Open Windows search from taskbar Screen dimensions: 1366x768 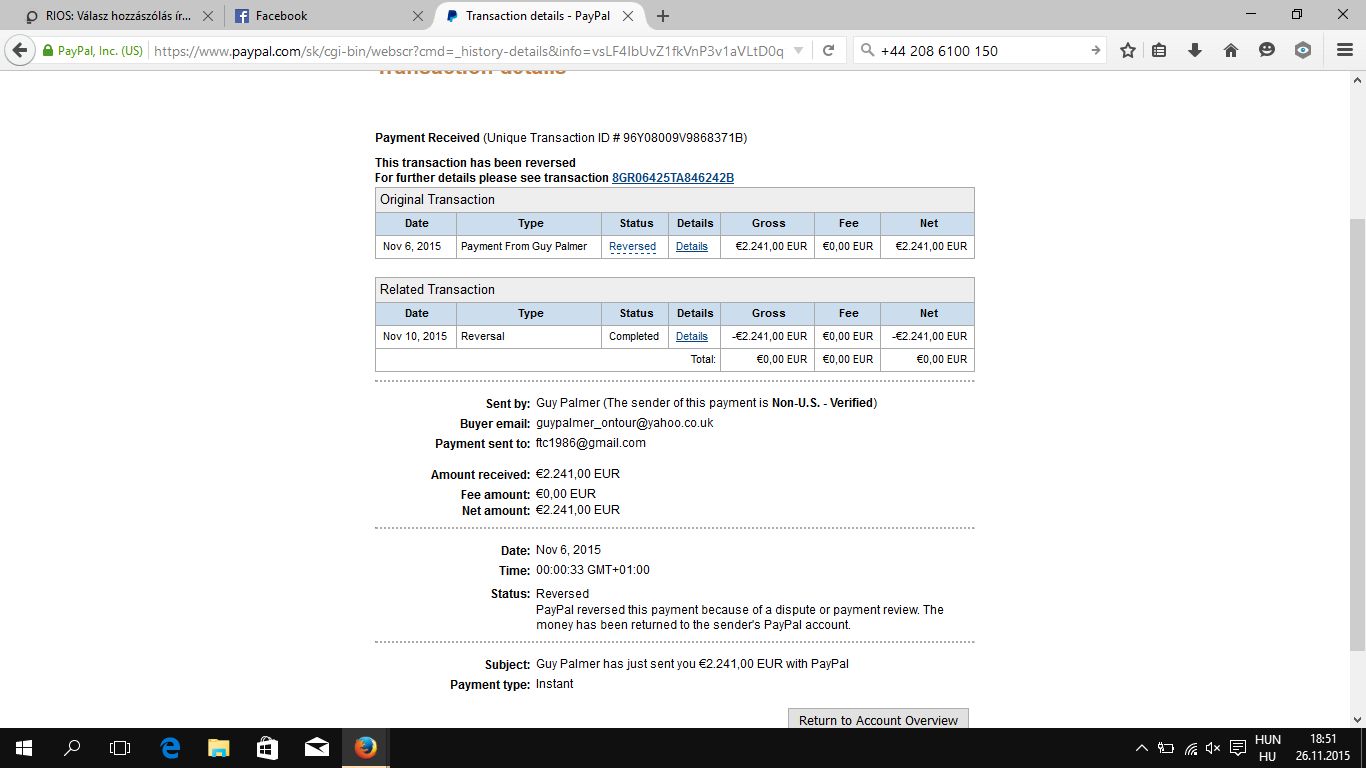tap(72, 748)
